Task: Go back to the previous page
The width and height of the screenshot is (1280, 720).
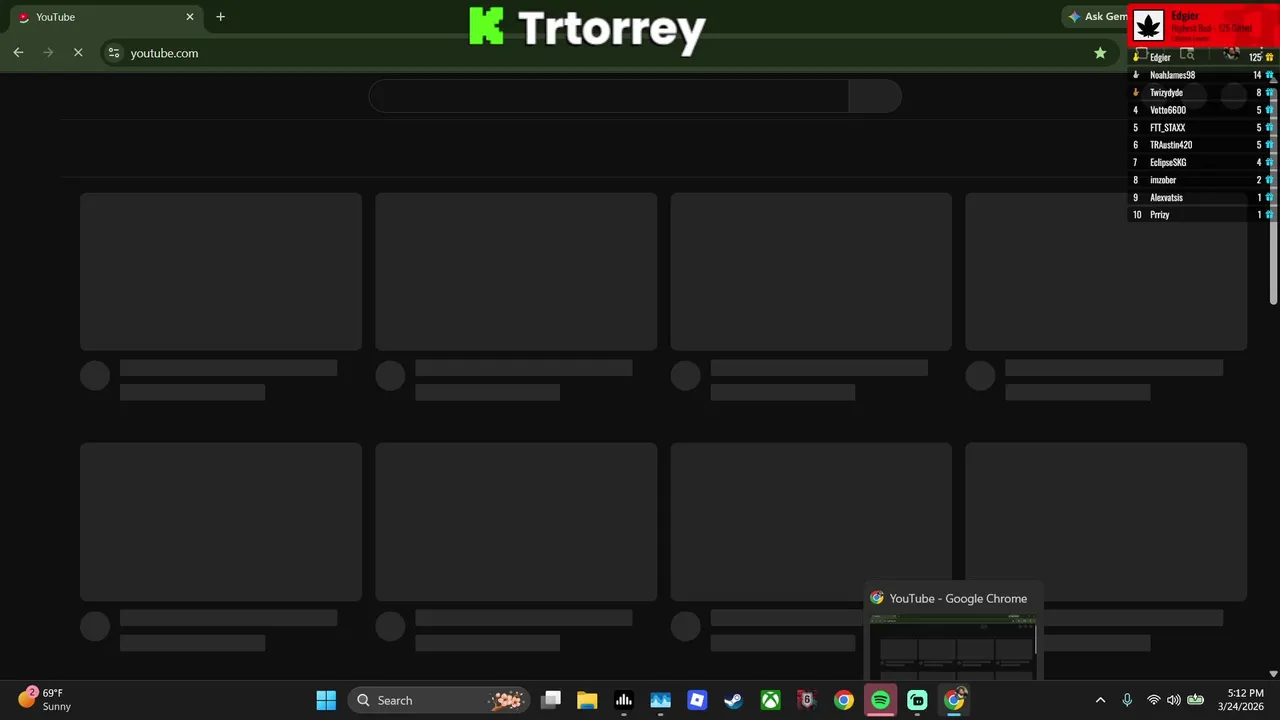Action: [x=18, y=53]
